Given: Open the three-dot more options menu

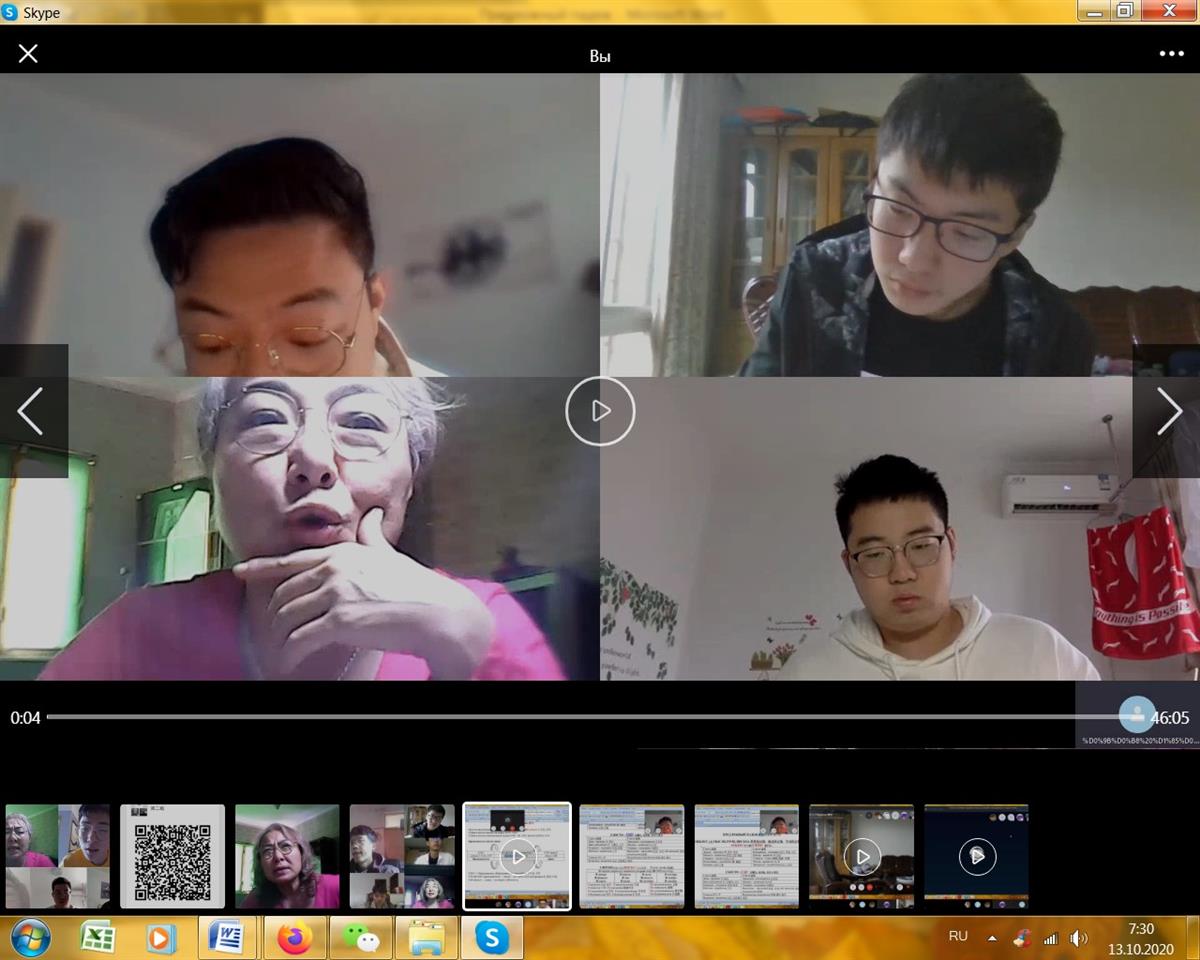Looking at the screenshot, I should [x=1171, y=54].
